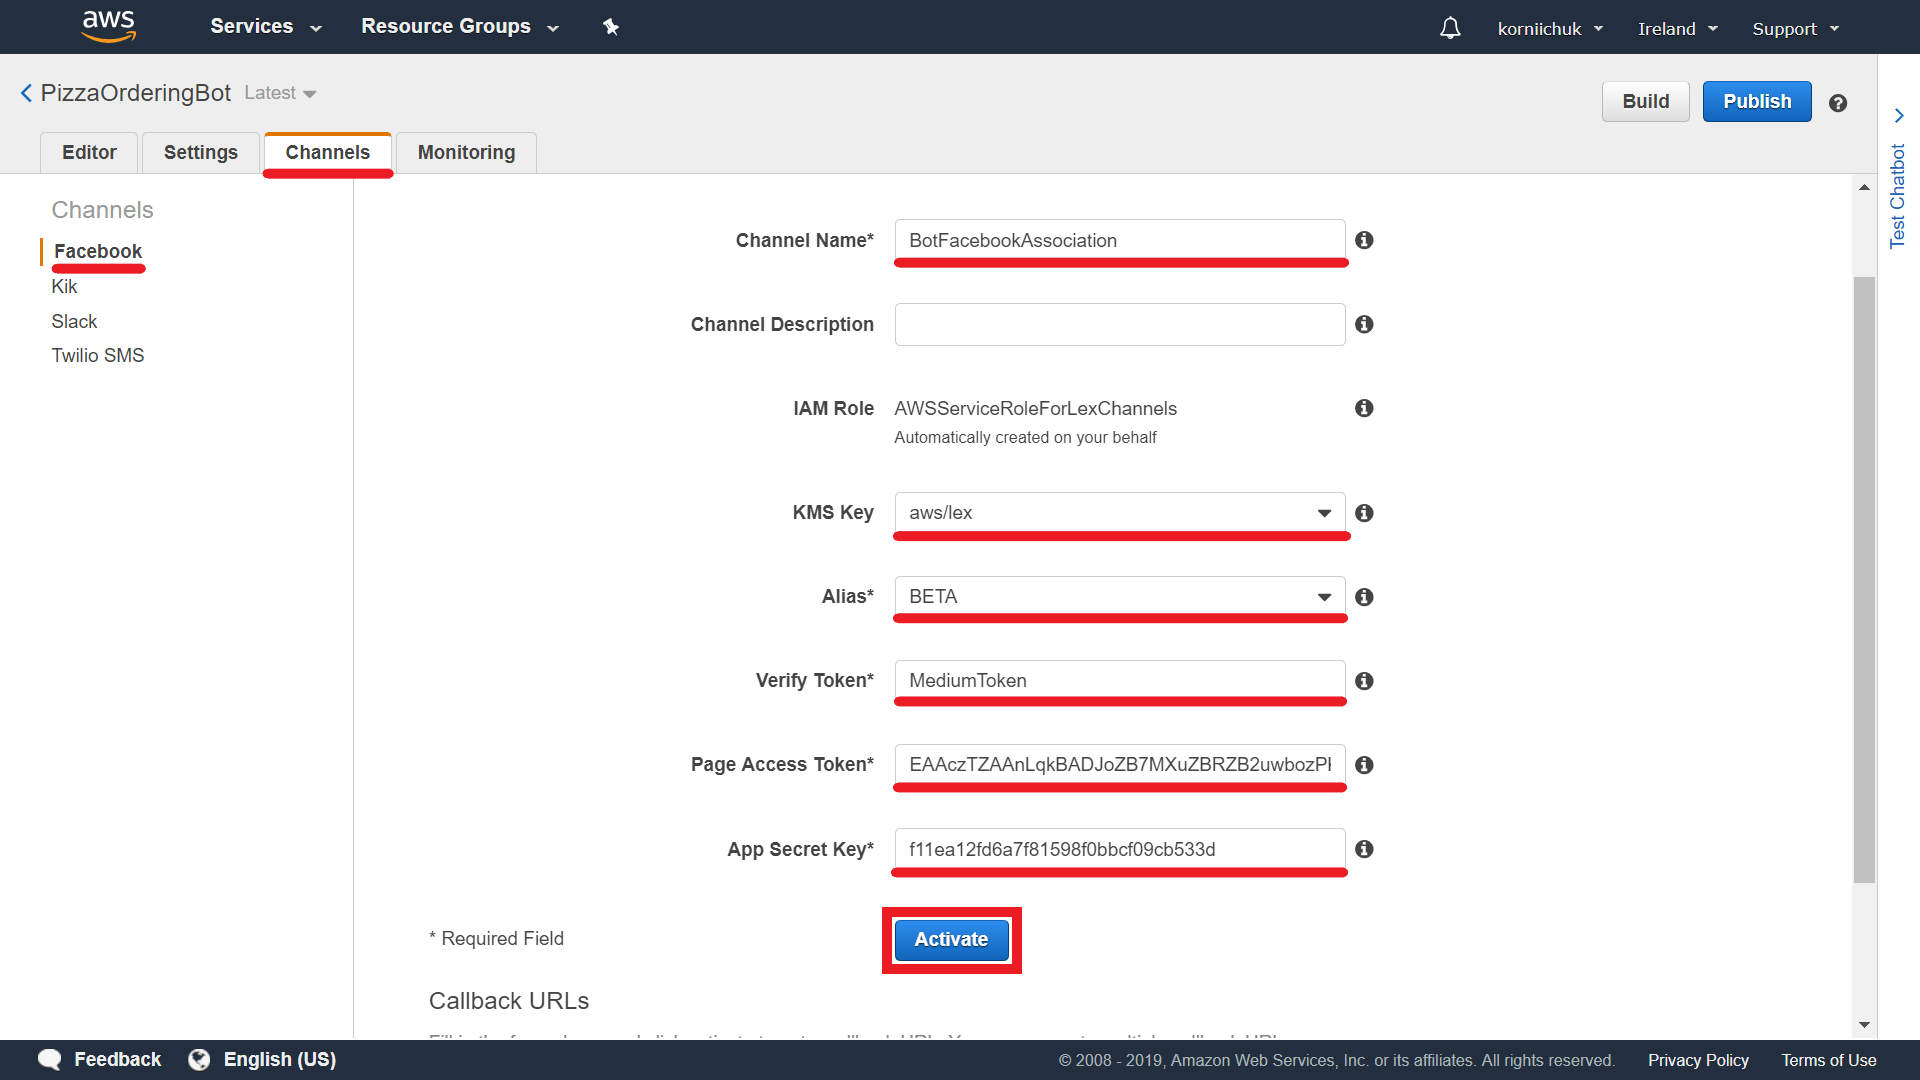Click the Publish button
Viewport: 1920px width, 1080px height.
pos(1757,102)
